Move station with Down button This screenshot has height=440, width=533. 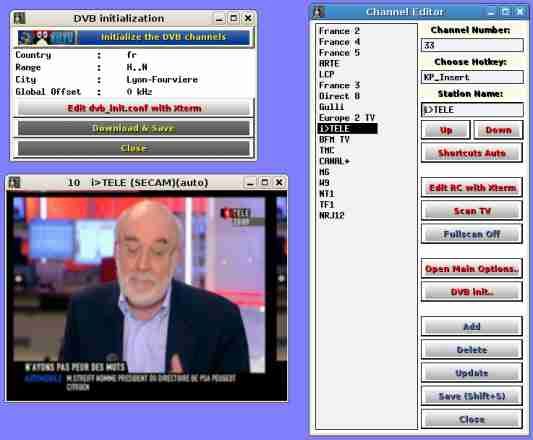[x=498, y=130]
